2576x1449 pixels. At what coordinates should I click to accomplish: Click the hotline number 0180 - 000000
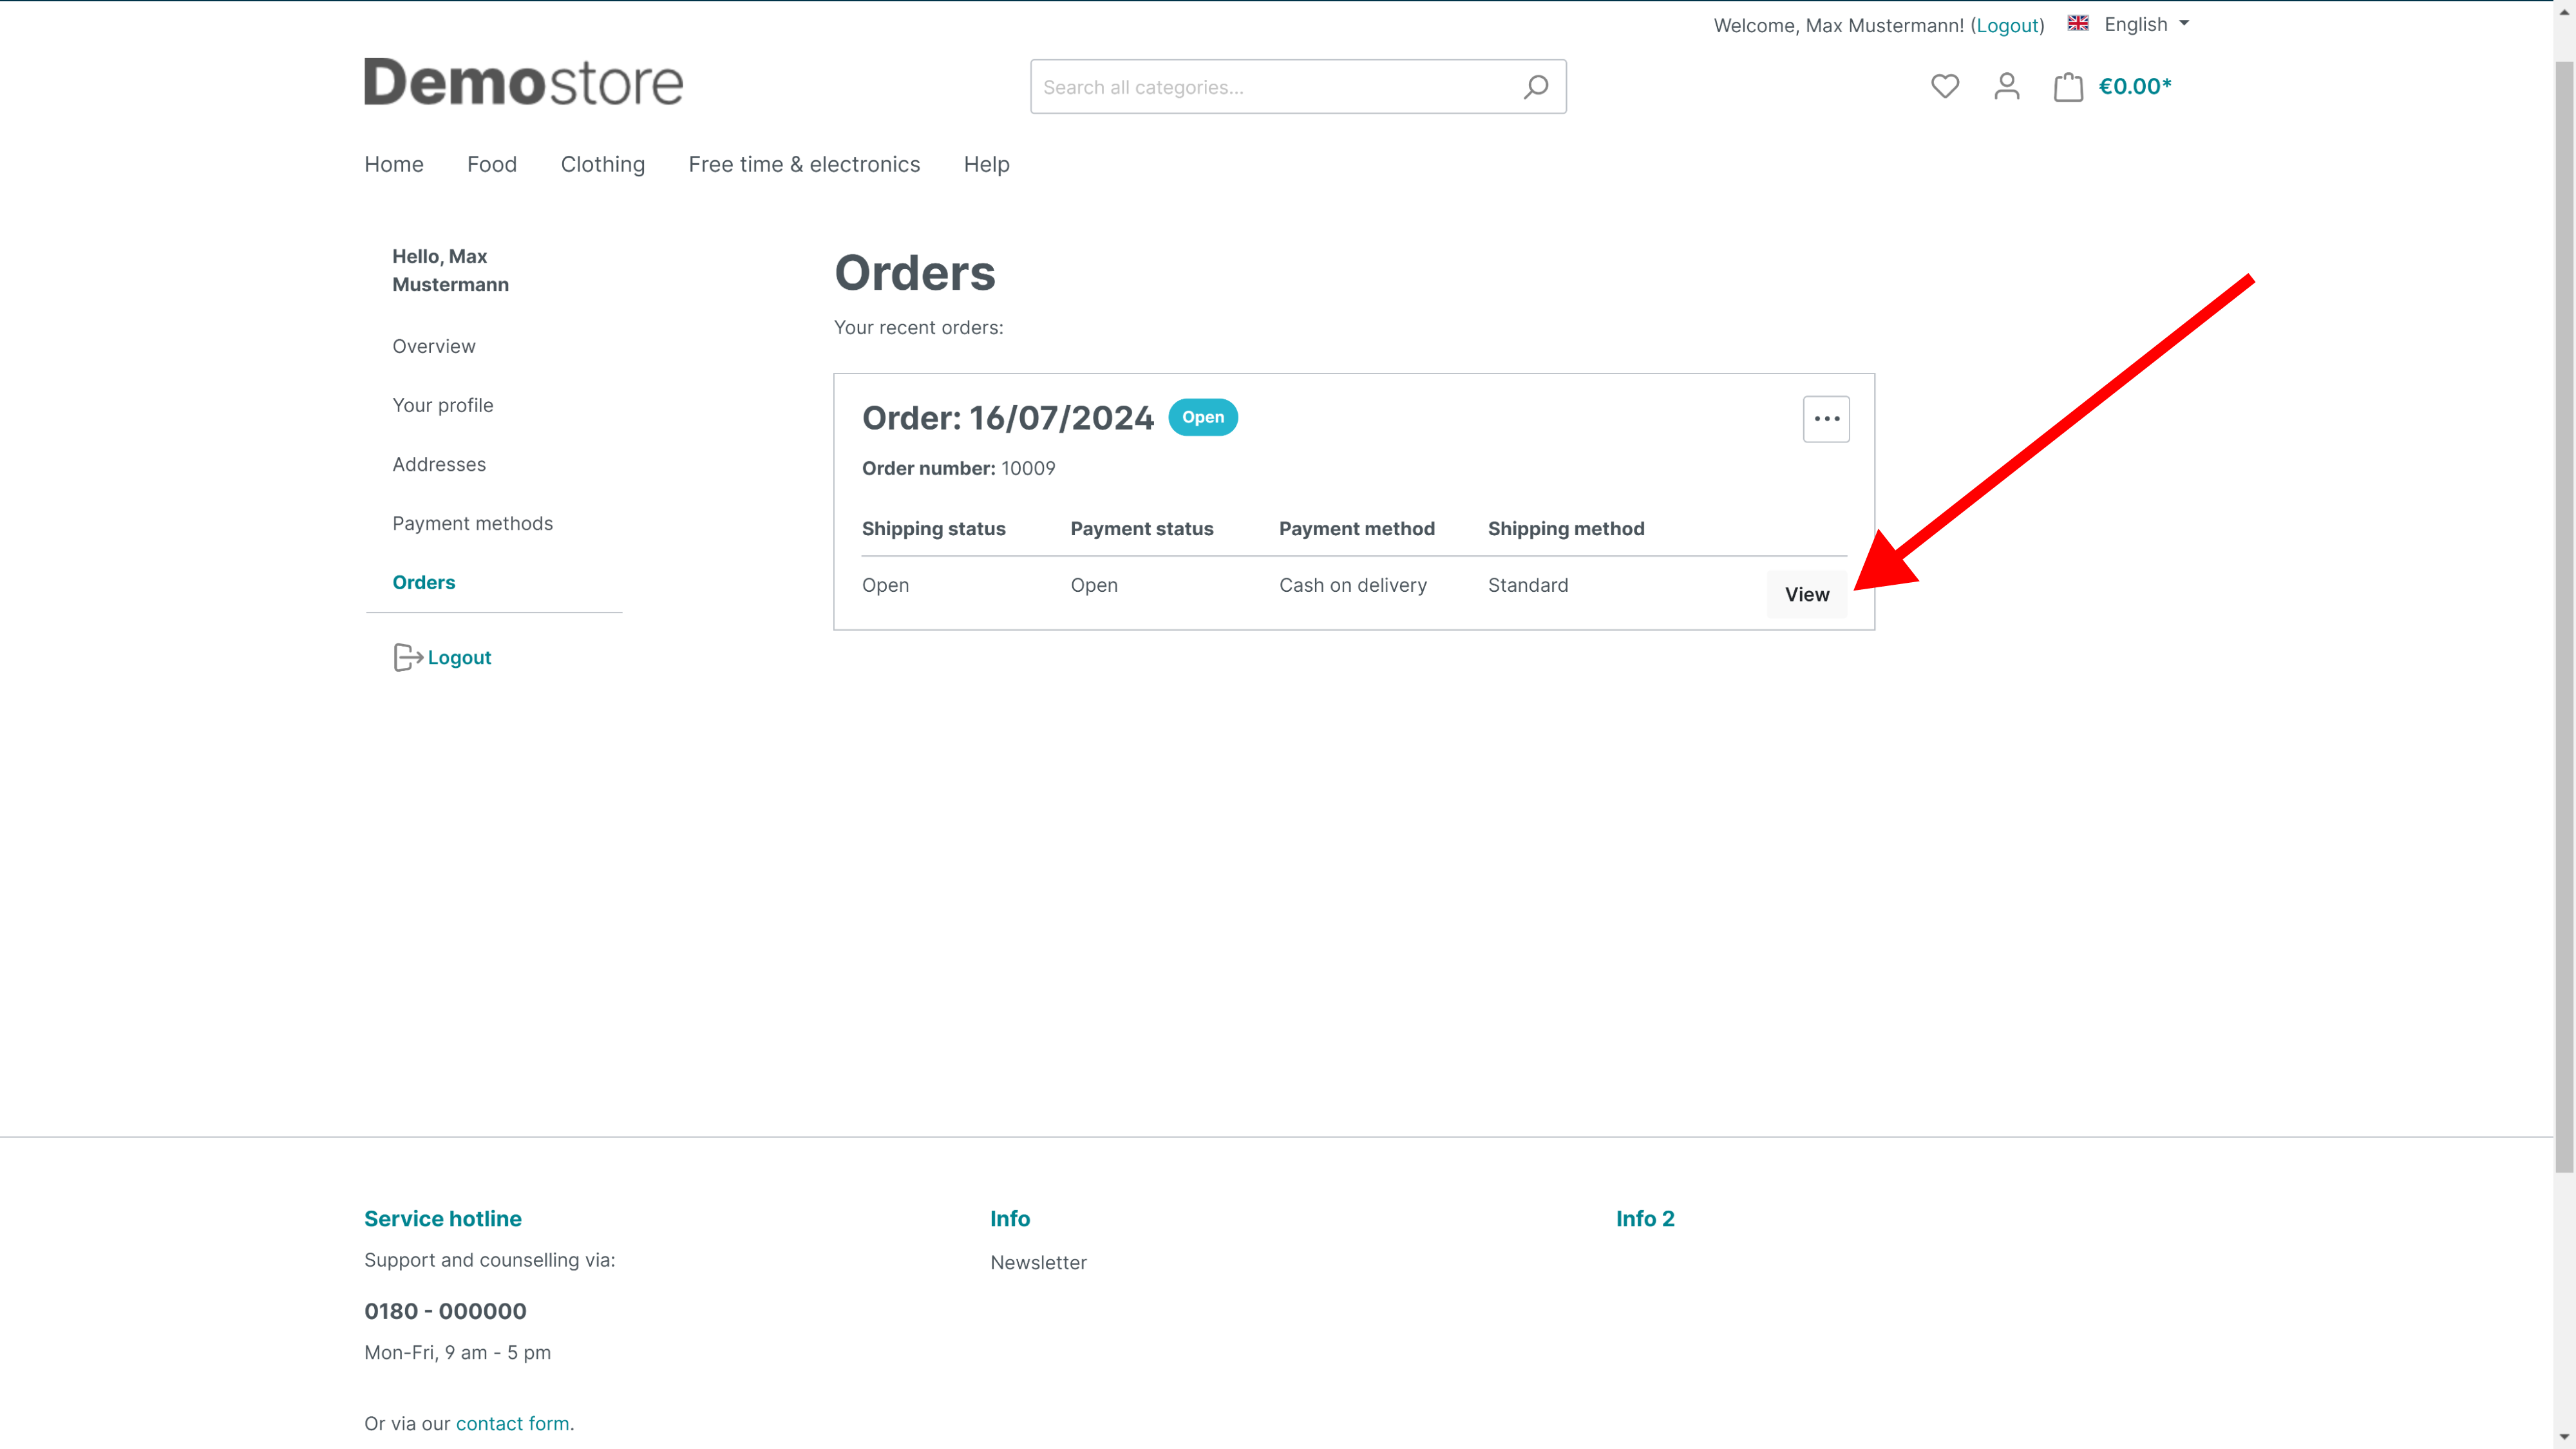(x=445, y=1311)
